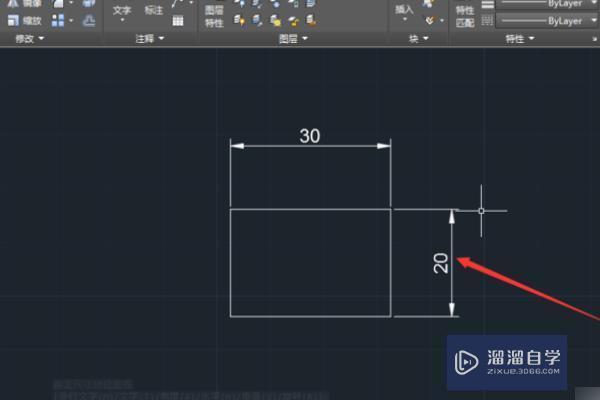The height and width of the screenshot is (400, 600).
Task: Open the 标注 (Dimension) tool
Action: point(153,10)
